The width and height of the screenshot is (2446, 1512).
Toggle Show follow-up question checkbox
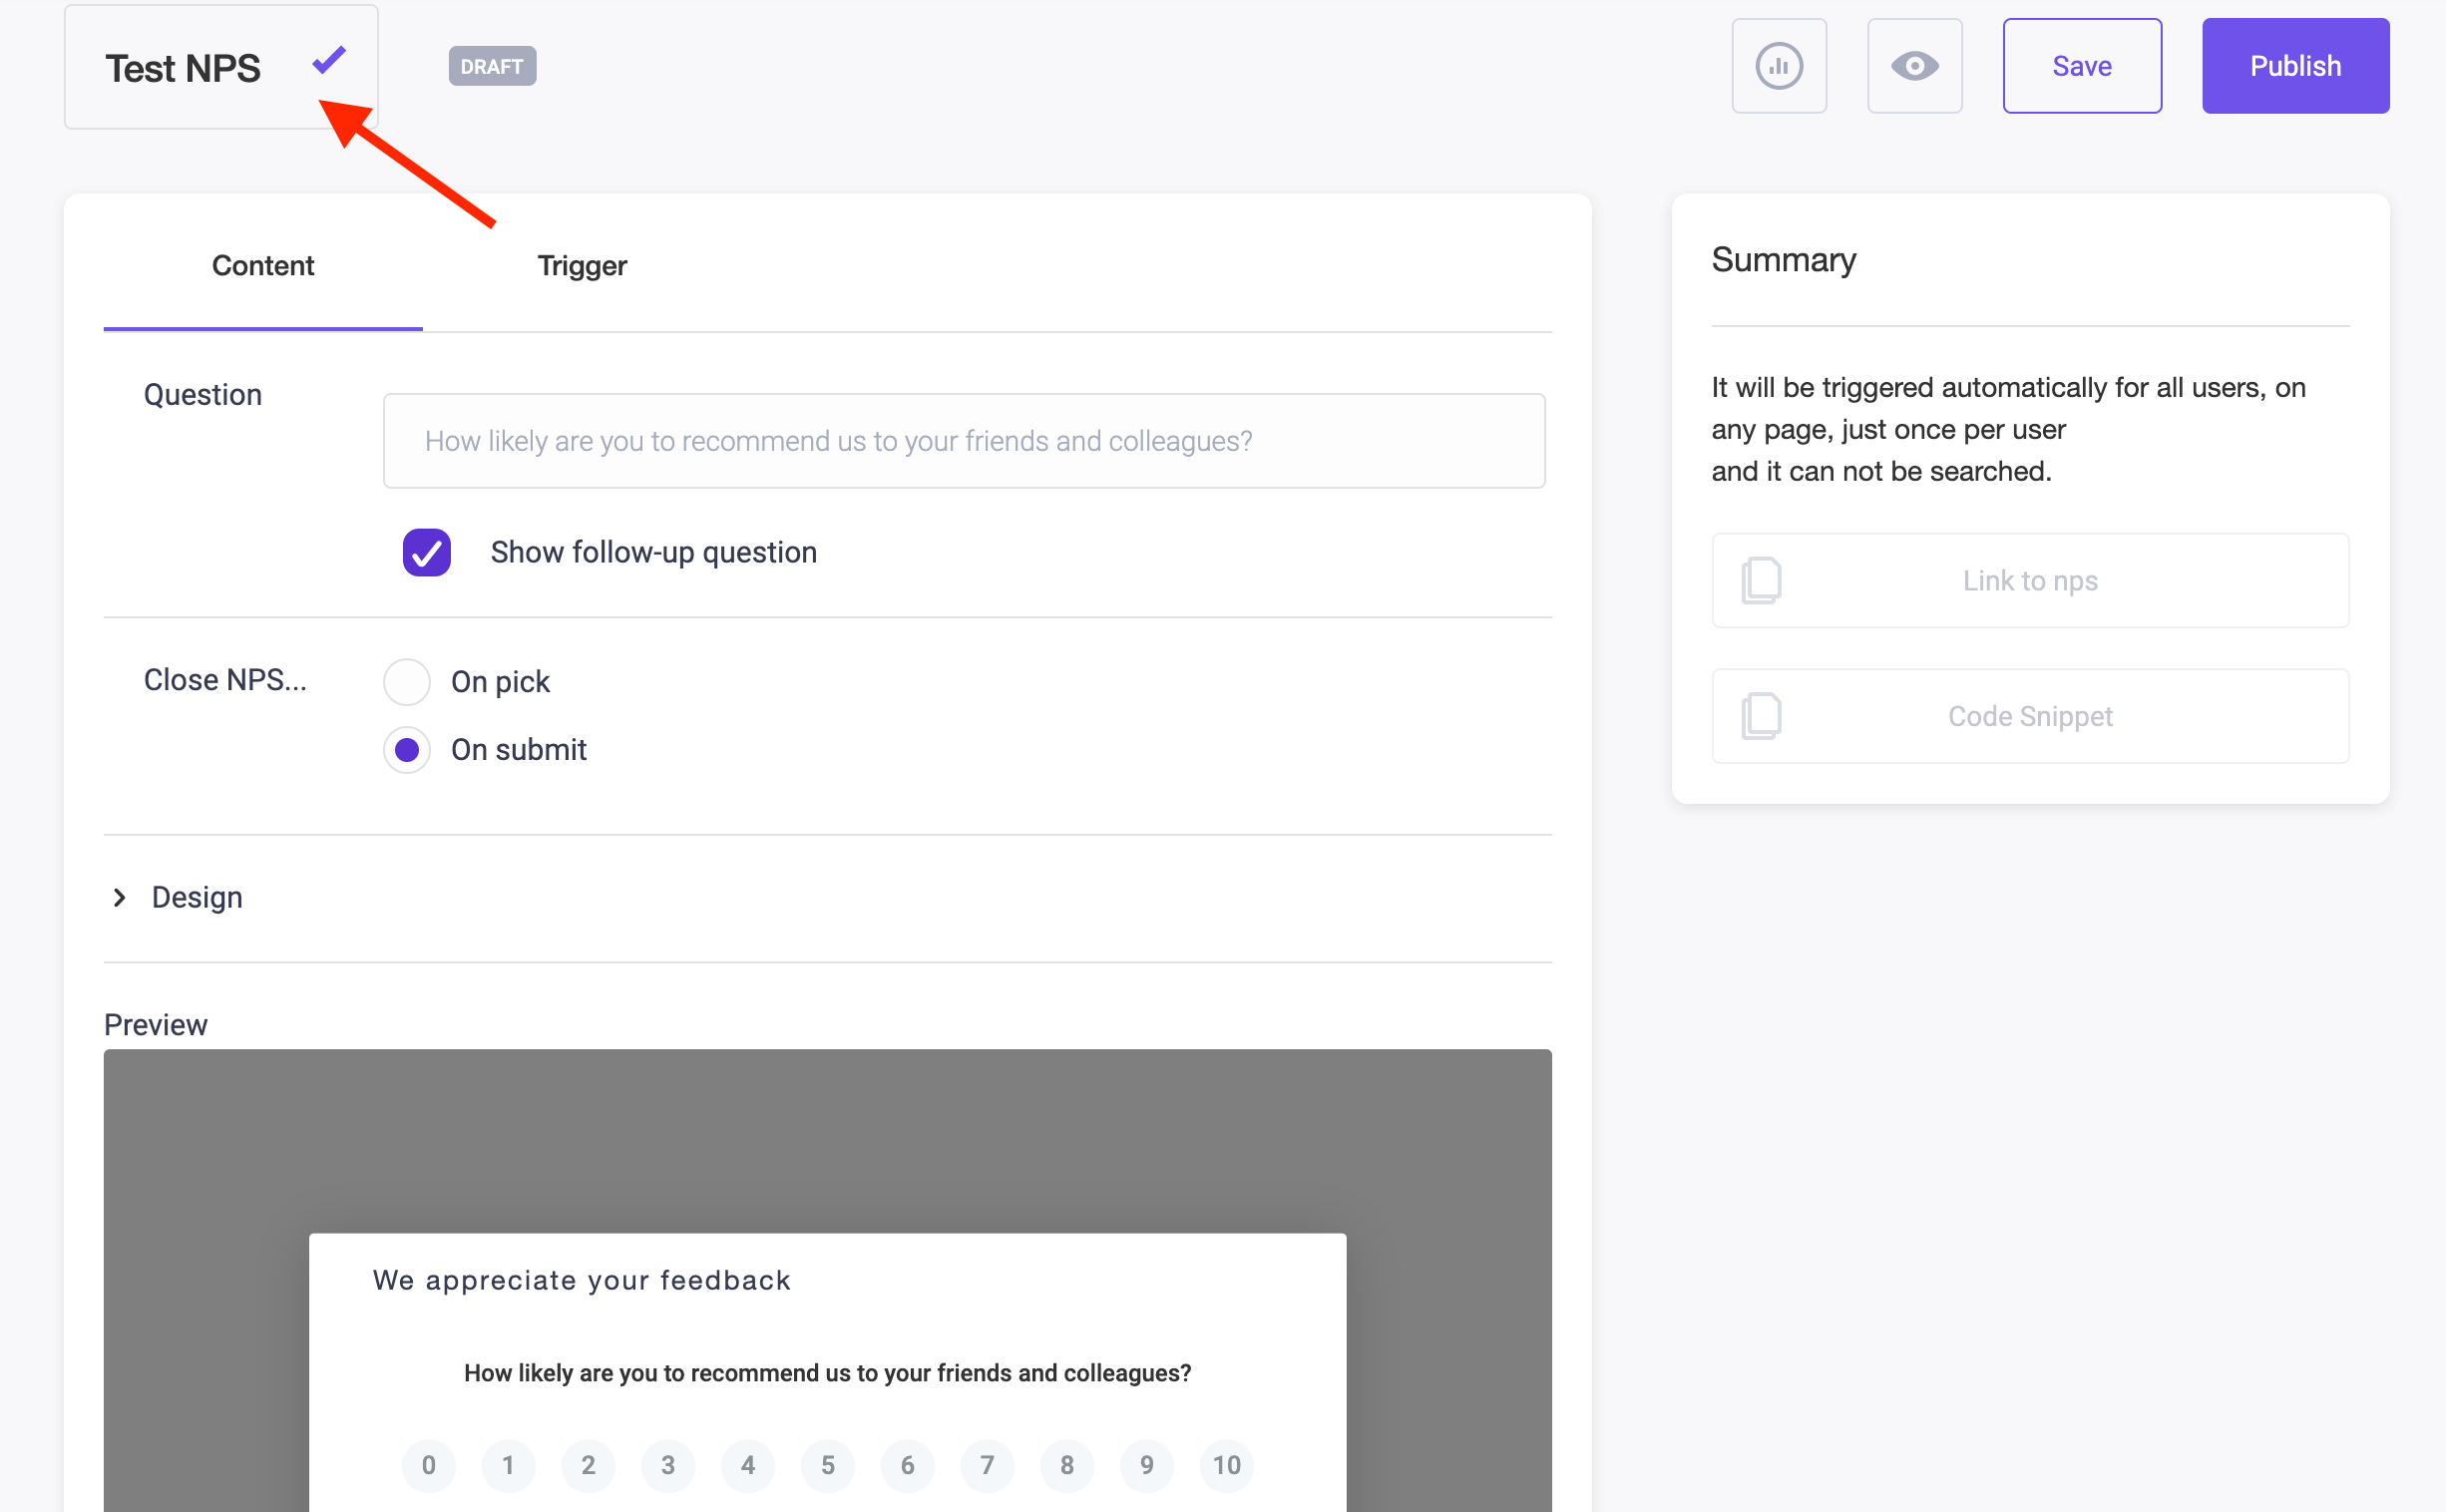(427, 552)
